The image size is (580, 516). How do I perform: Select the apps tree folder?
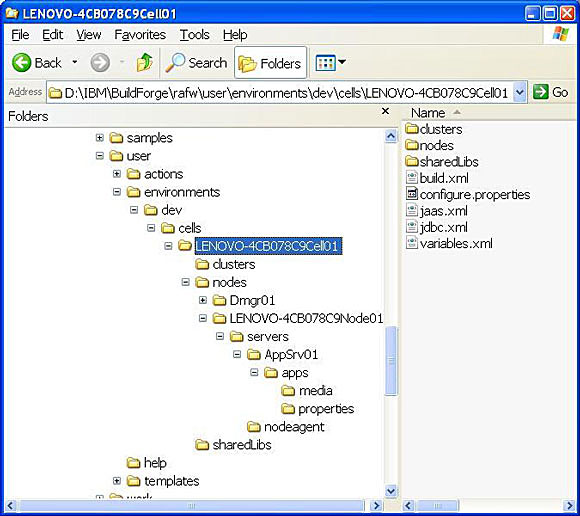(x=287, y=373)
